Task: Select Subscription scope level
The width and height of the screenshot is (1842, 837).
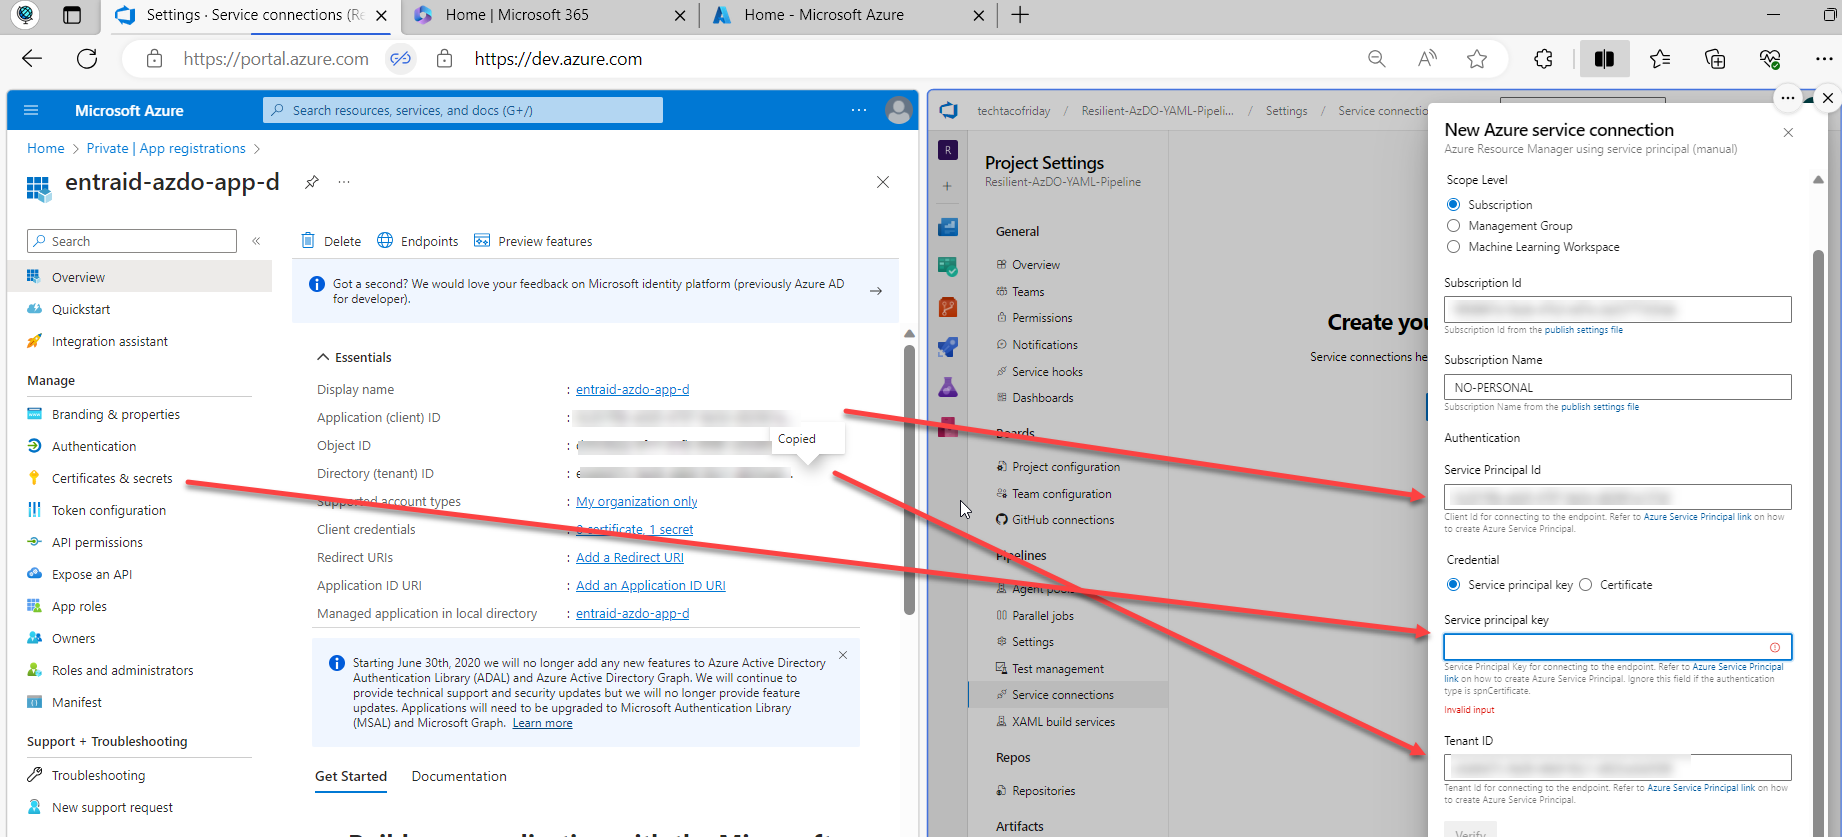Action: (x=1453, y=204)
